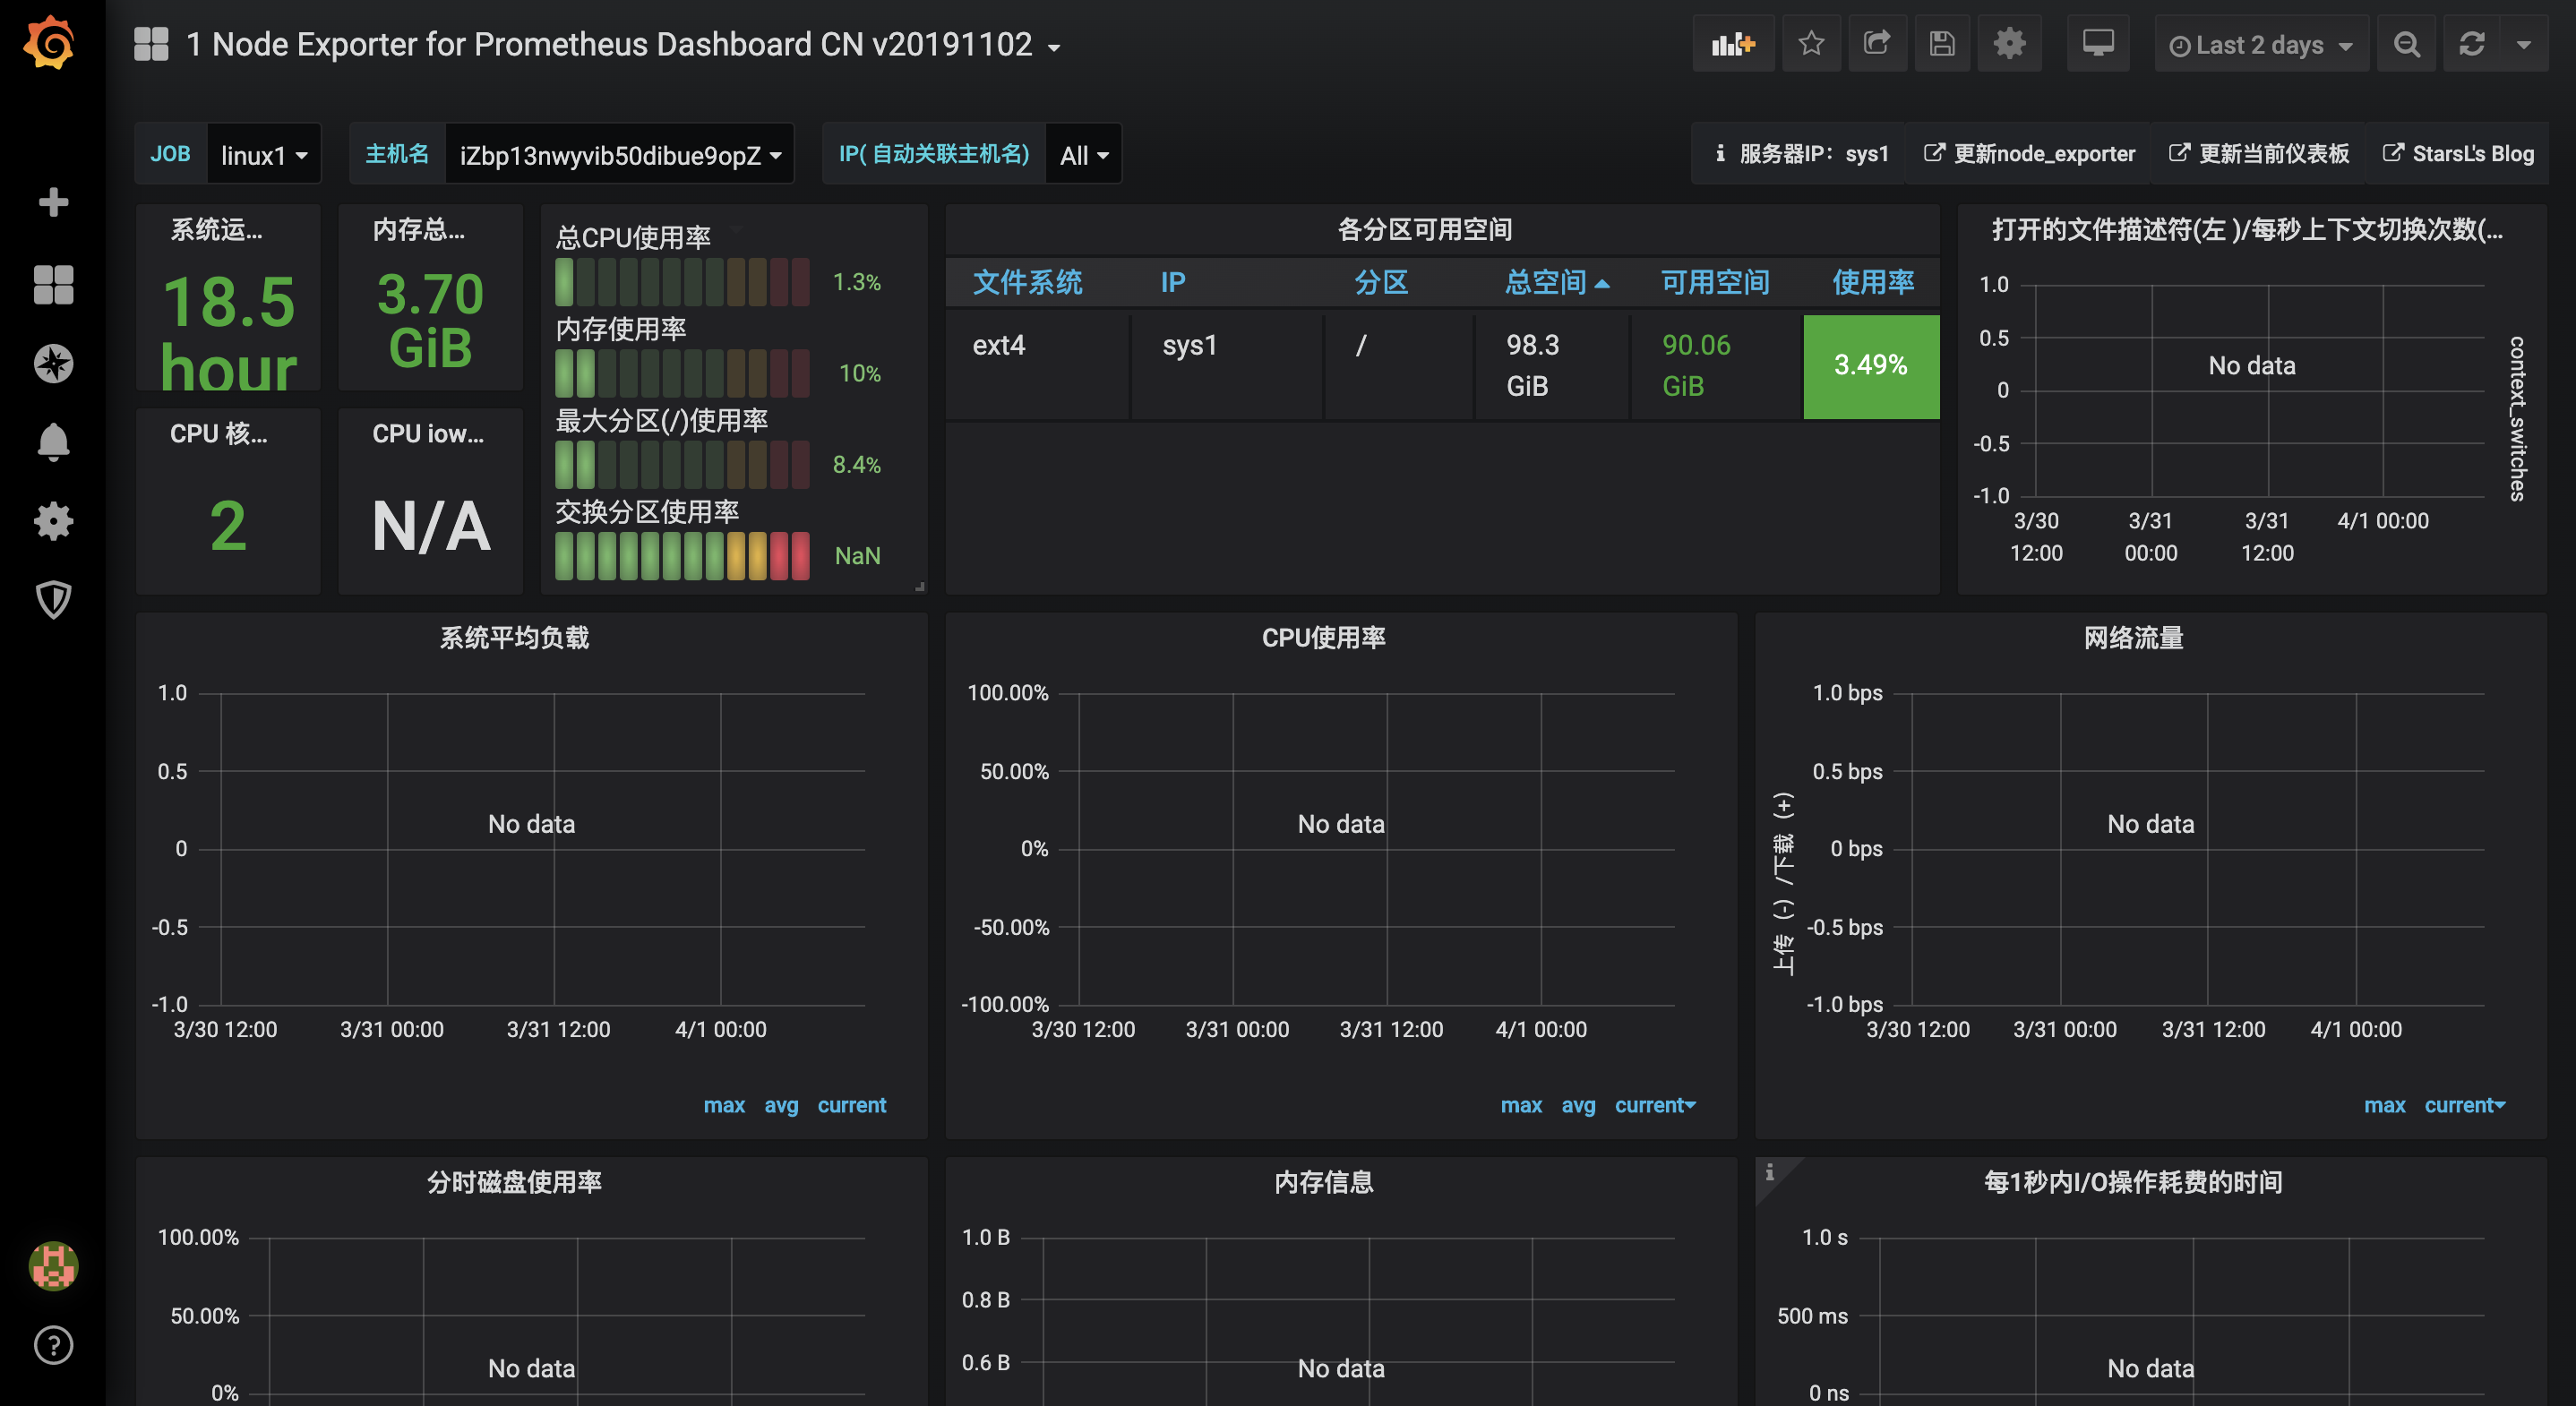This screenshot has height=1406, width=2576.
Task: Refresh the dashboard
Action: pyautogui.click(x=2472, y=44)
